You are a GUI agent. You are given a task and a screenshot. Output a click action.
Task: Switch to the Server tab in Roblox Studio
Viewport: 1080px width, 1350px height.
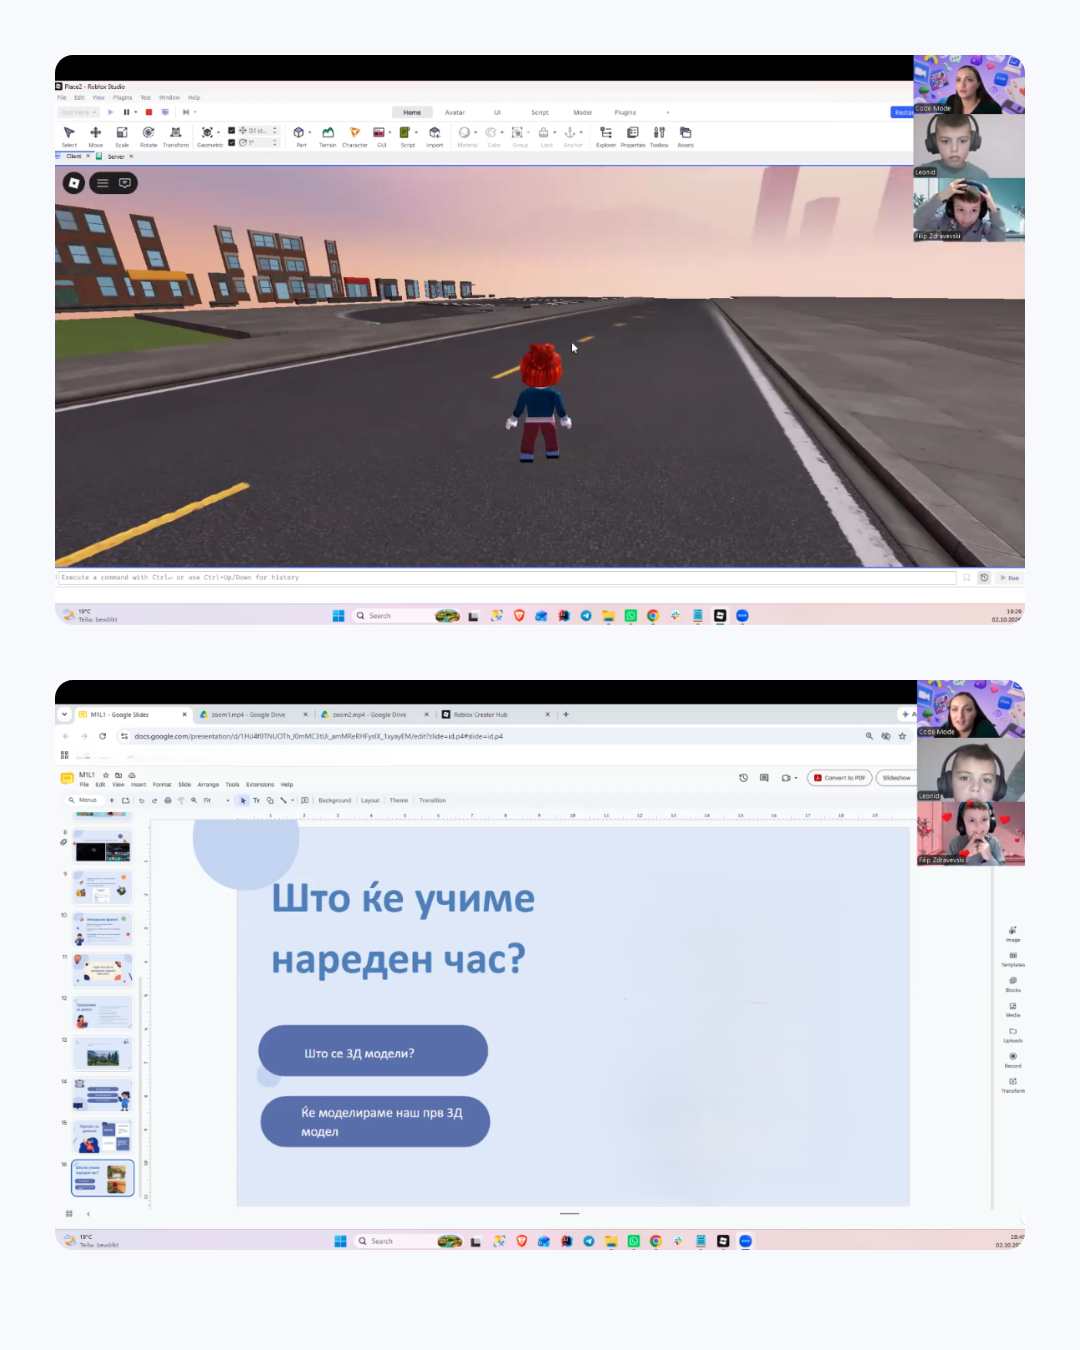coord(115,157)
